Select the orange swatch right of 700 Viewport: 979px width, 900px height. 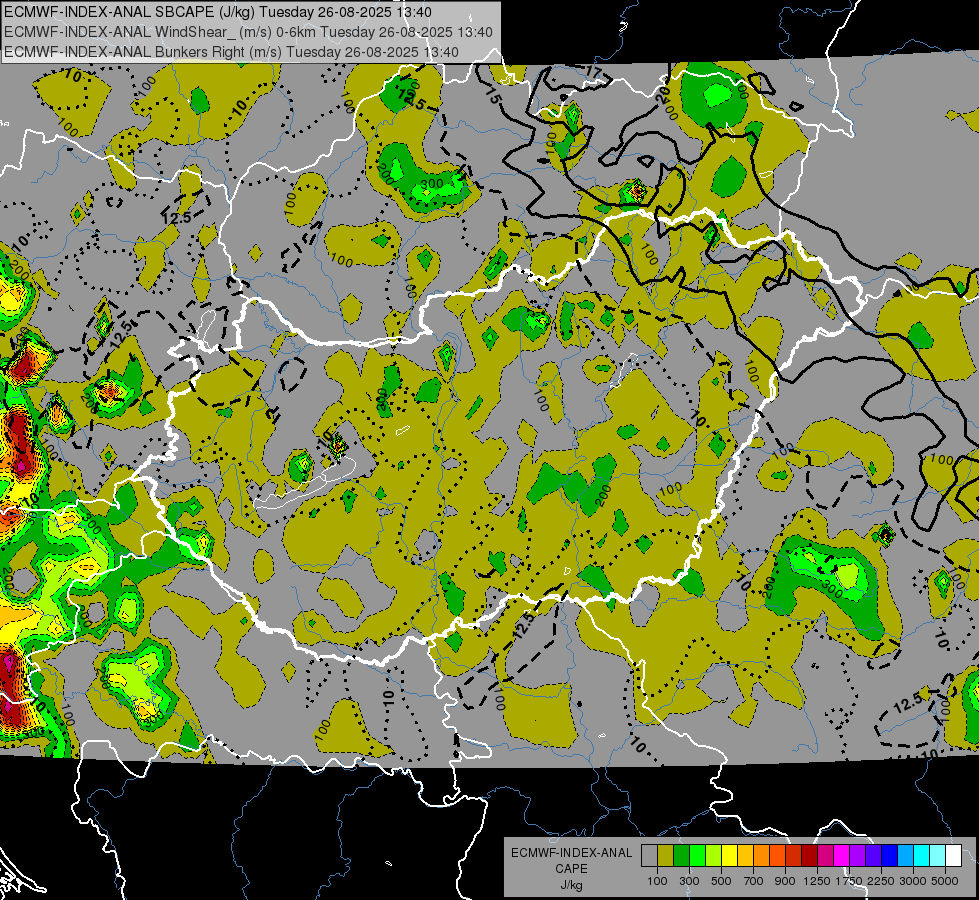tap(761, 856)
